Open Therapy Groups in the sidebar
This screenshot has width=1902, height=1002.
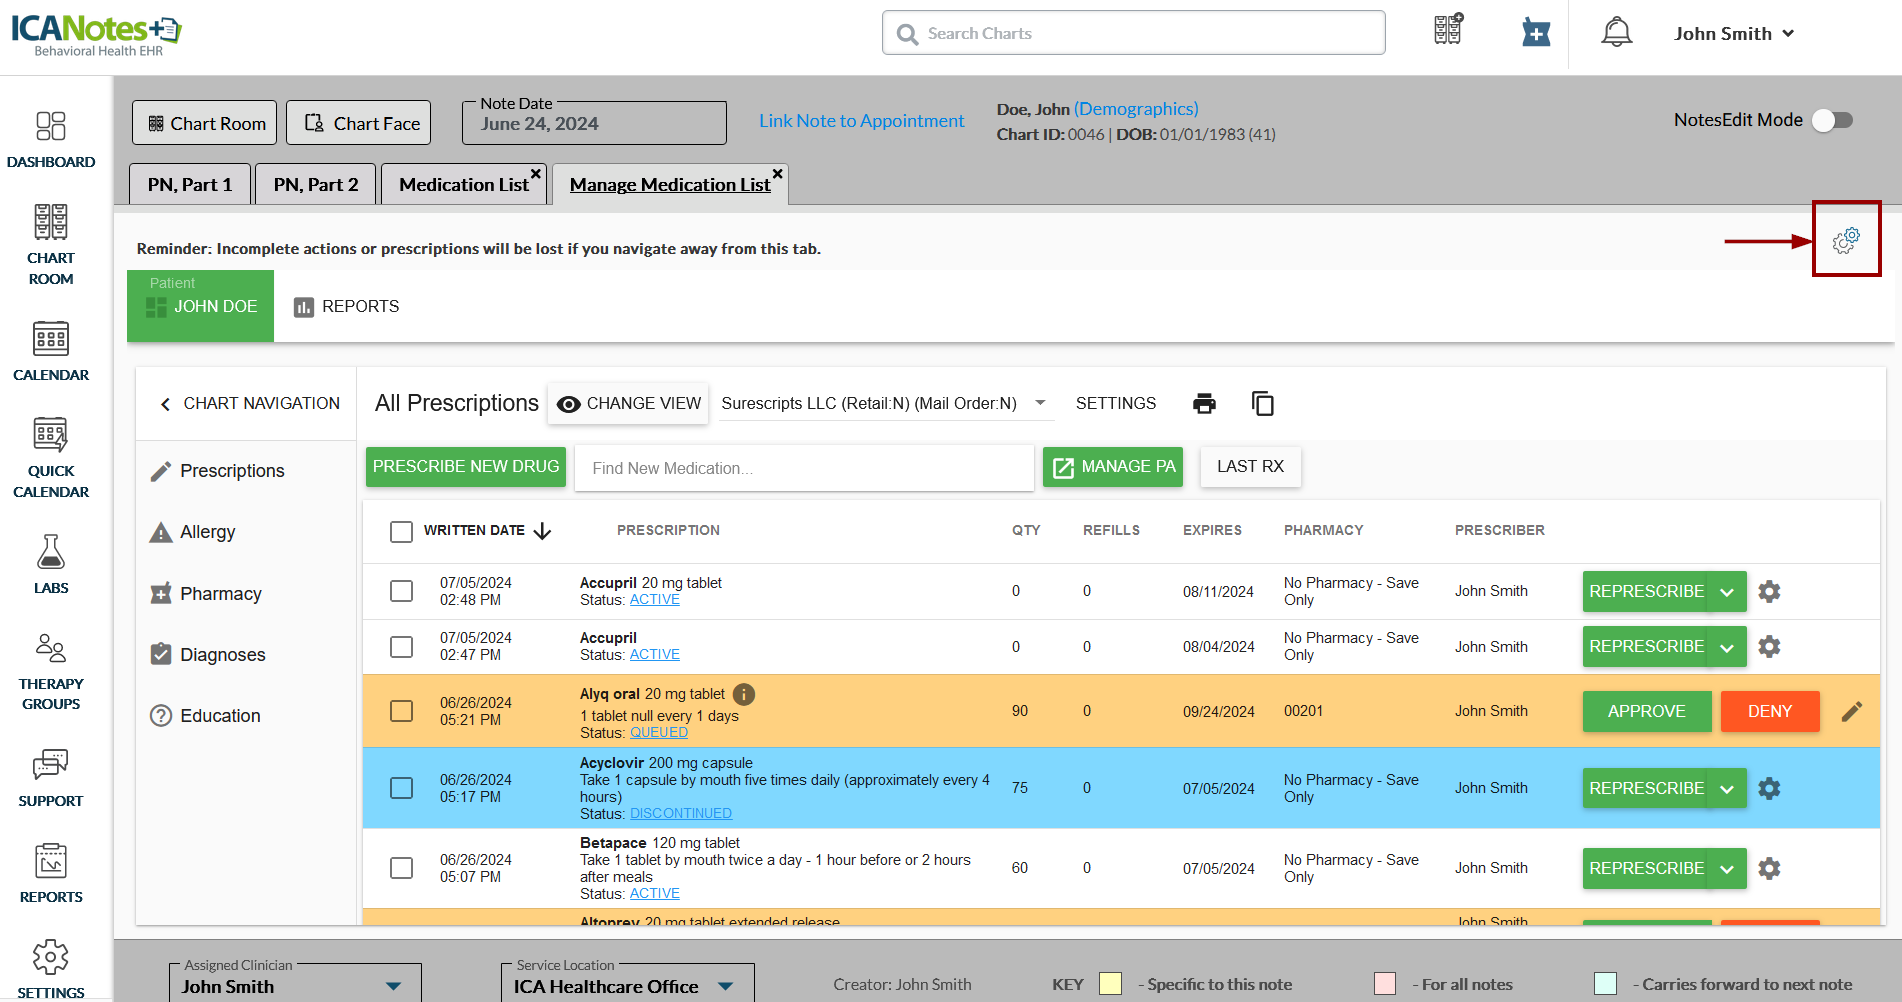(x=51, y=672)
